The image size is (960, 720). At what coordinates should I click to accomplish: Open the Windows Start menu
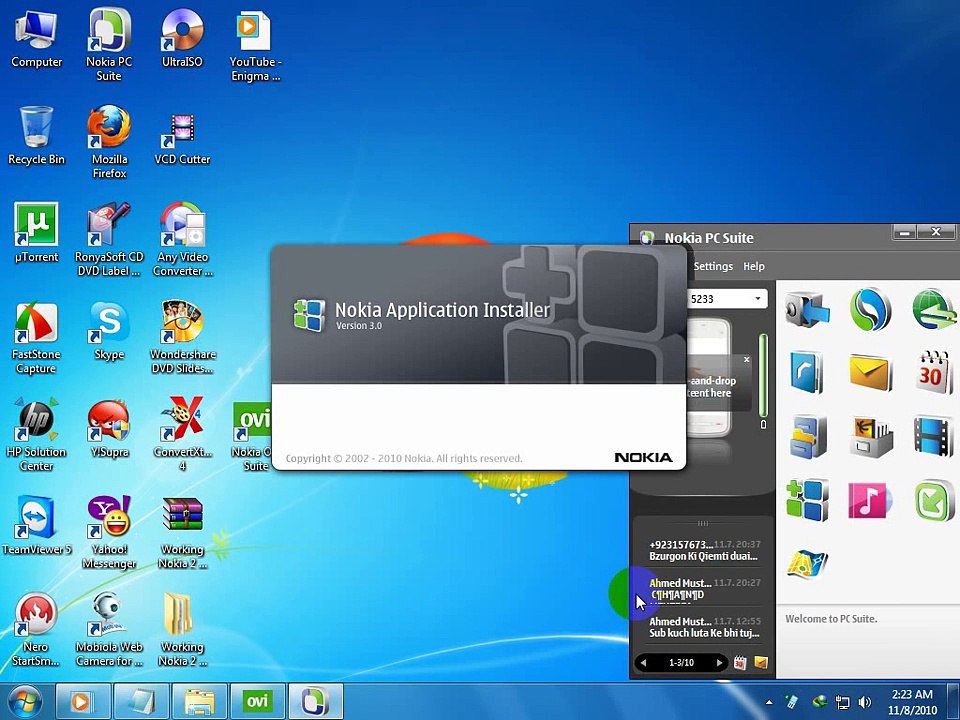pos(25,701)
